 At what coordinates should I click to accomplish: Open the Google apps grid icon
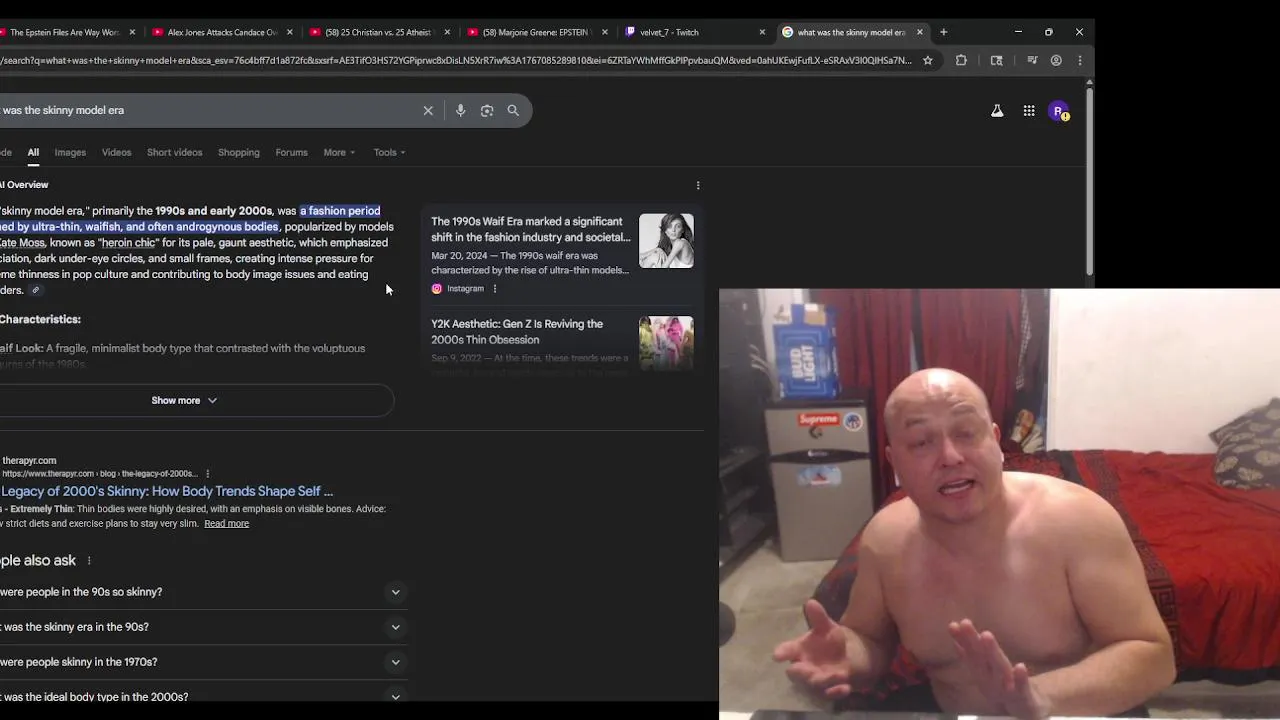point(1029,111)
